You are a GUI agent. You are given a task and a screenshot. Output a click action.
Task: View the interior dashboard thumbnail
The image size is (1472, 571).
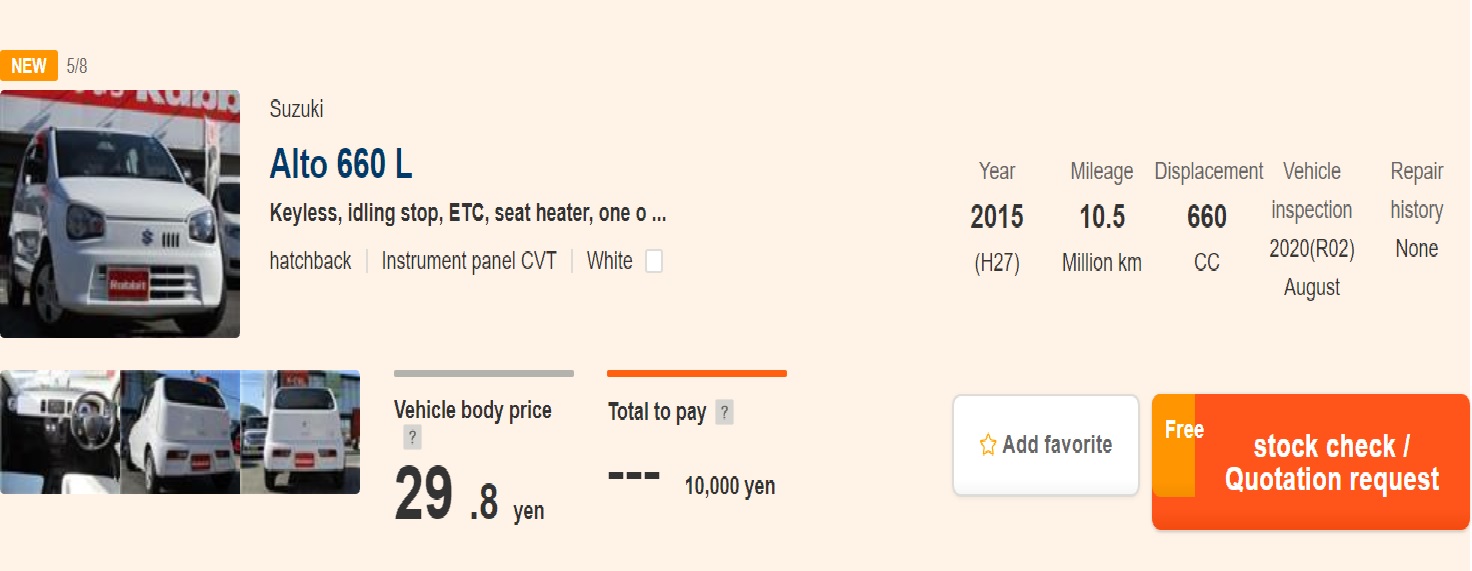pyautogui.click(x=60, y=432)
